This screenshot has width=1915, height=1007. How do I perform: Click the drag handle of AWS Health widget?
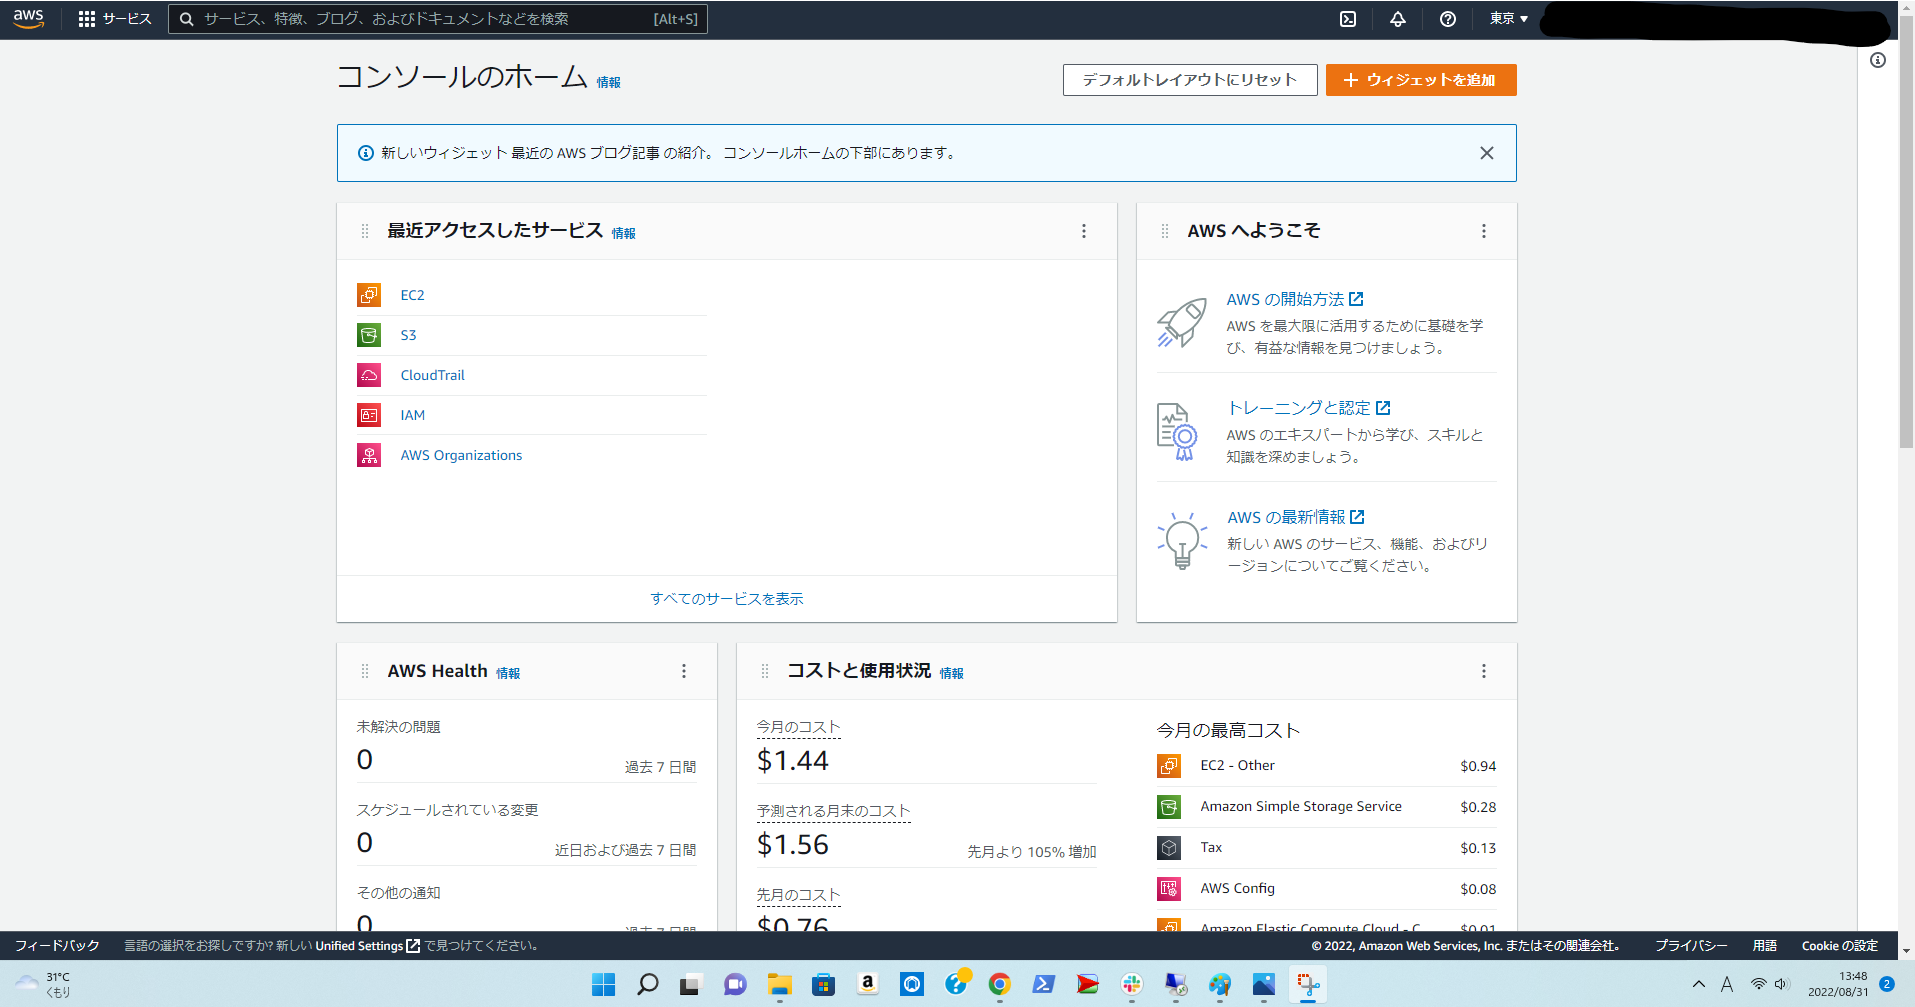pos(365,671)
